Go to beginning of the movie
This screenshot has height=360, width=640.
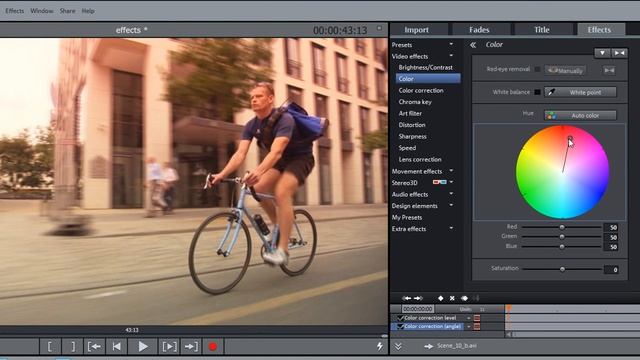point(117,347)
